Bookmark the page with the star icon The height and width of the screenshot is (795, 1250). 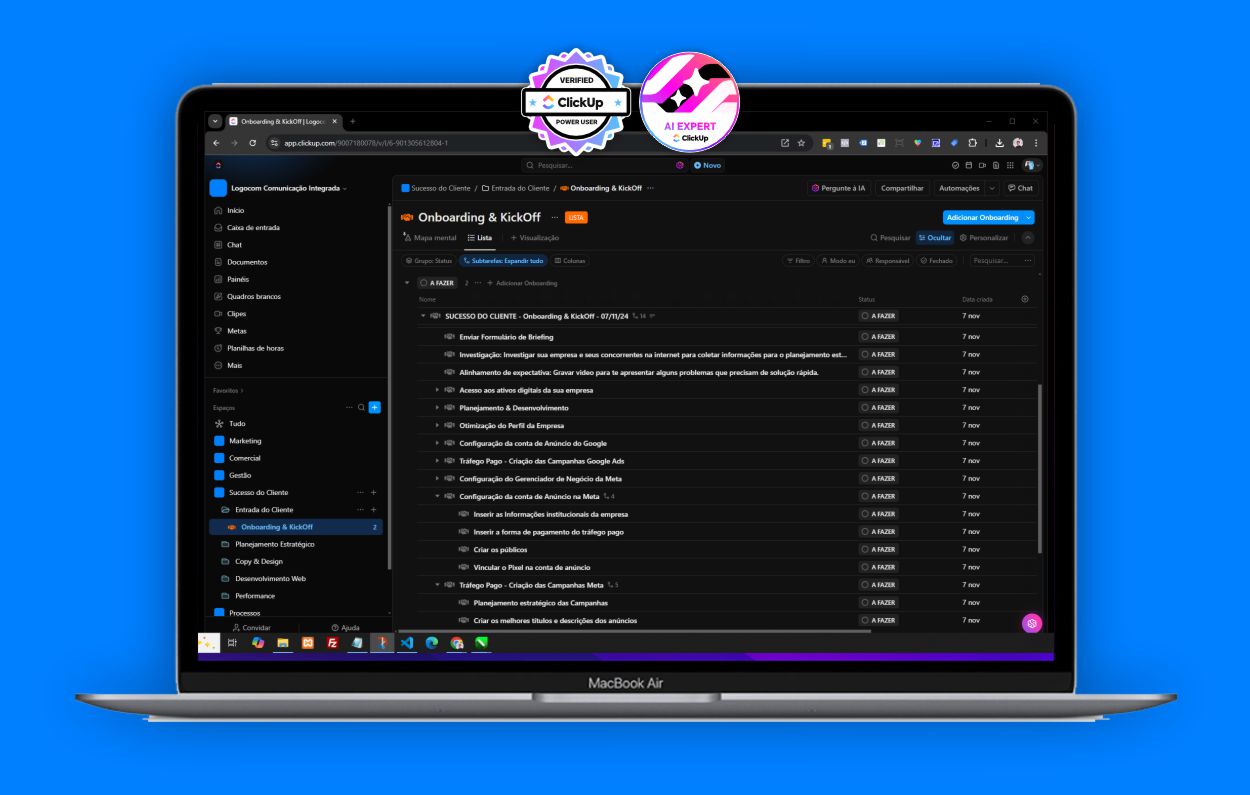(801, 143)
